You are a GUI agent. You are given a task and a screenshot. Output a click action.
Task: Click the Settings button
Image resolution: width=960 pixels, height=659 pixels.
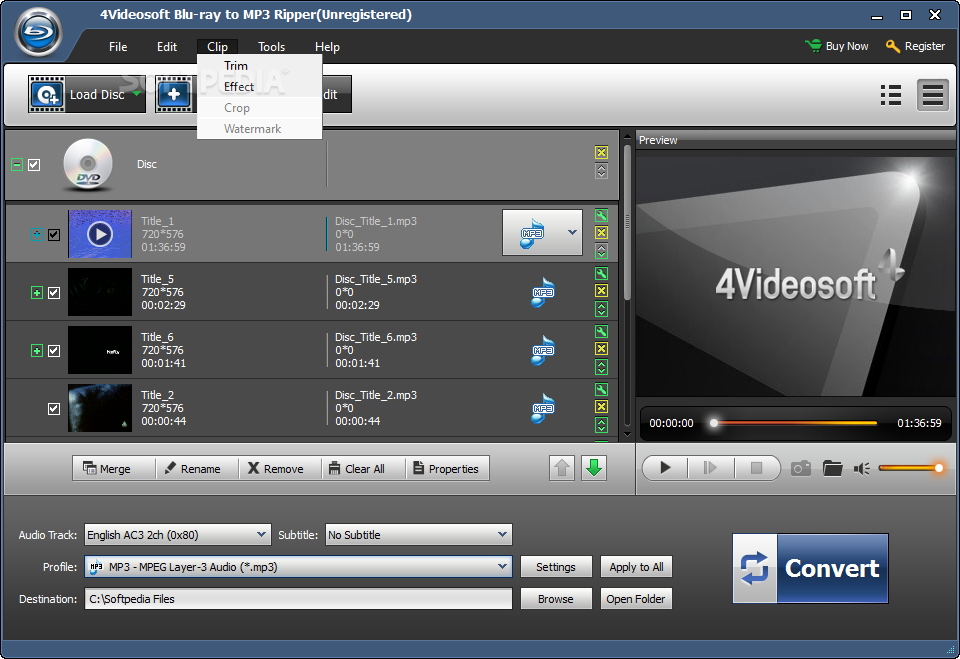[x=556, y=567]
